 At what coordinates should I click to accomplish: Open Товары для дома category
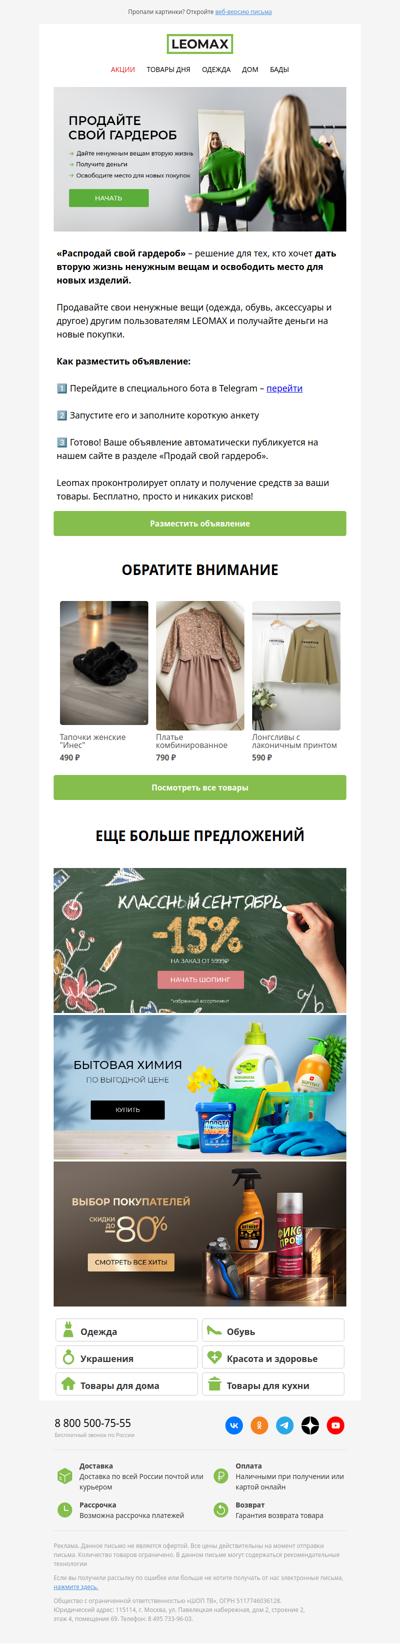pyautogui.click(x=126, y=1384)
